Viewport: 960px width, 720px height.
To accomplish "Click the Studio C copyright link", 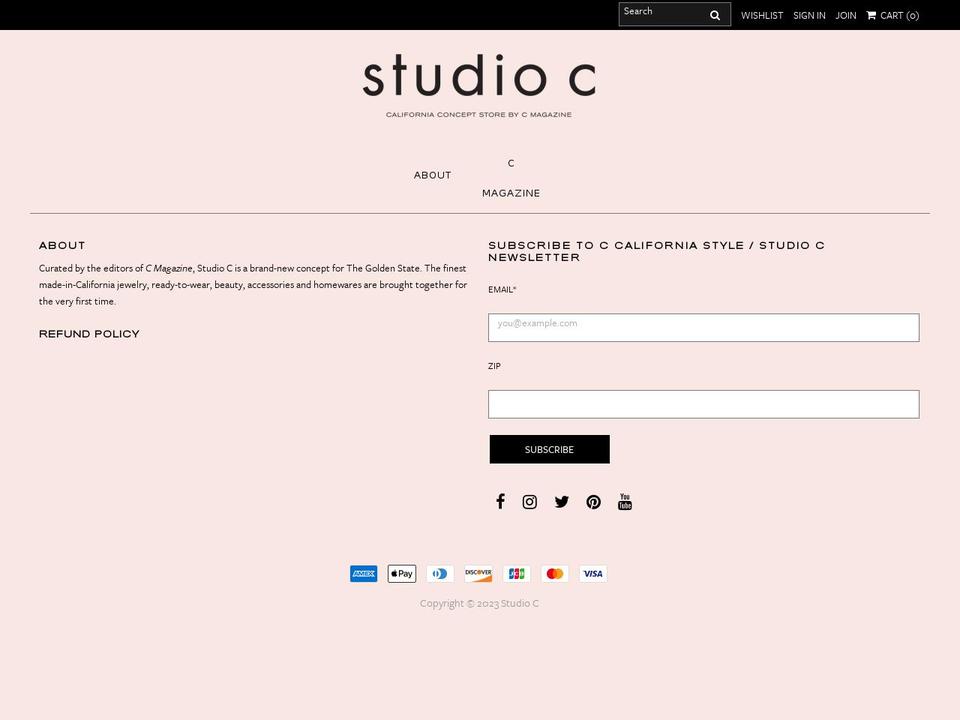I will 519,603.
